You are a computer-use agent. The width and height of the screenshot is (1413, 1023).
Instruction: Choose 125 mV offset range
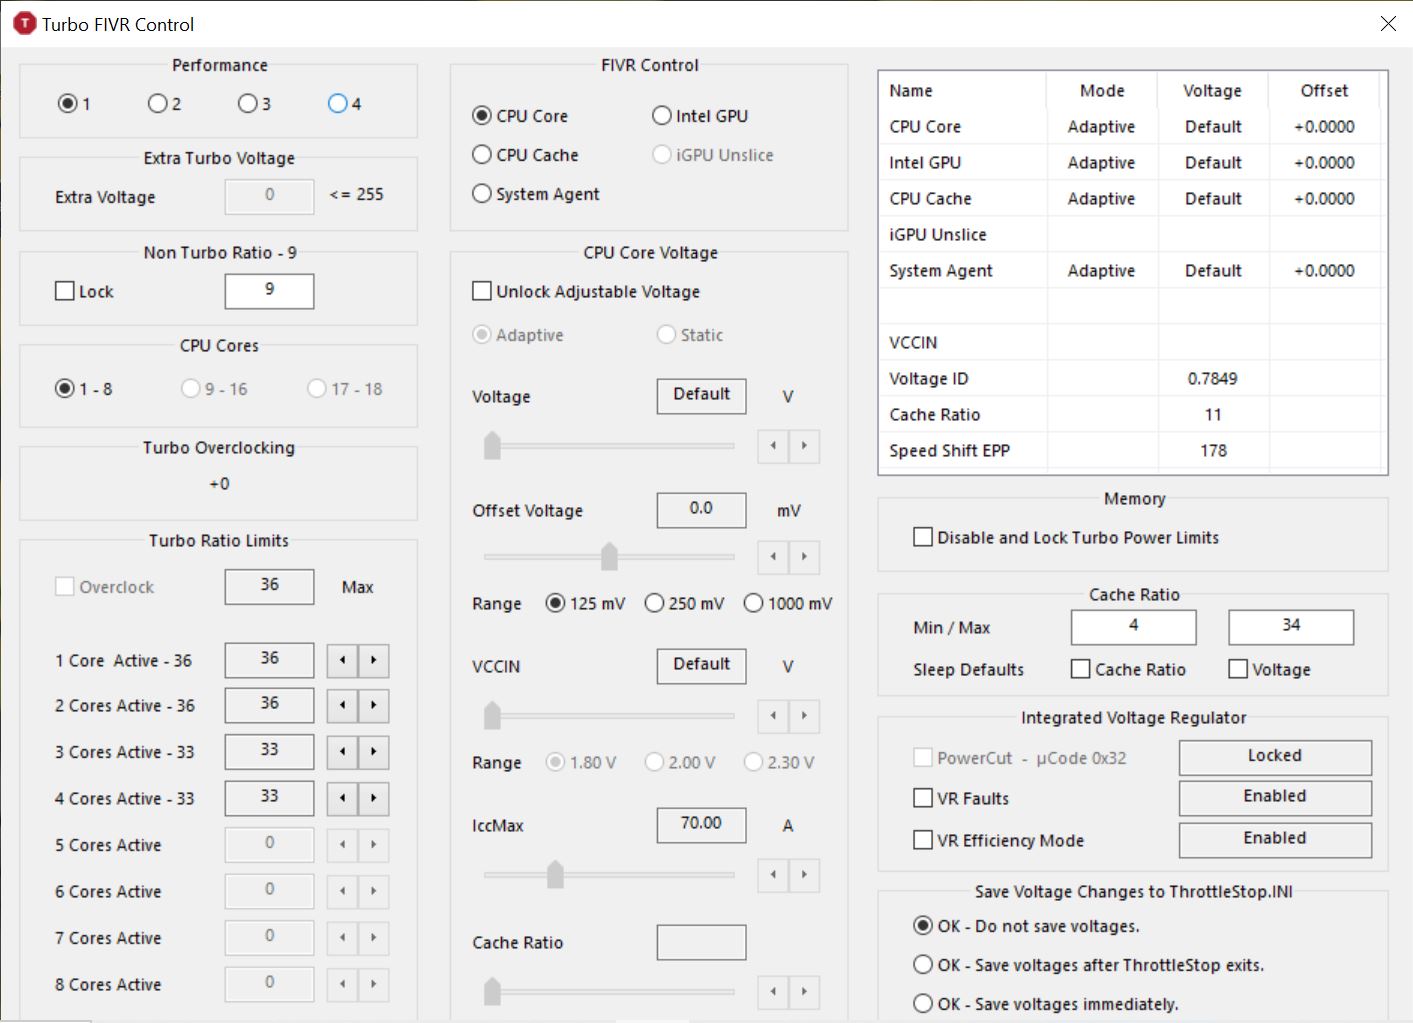point(555,603)
